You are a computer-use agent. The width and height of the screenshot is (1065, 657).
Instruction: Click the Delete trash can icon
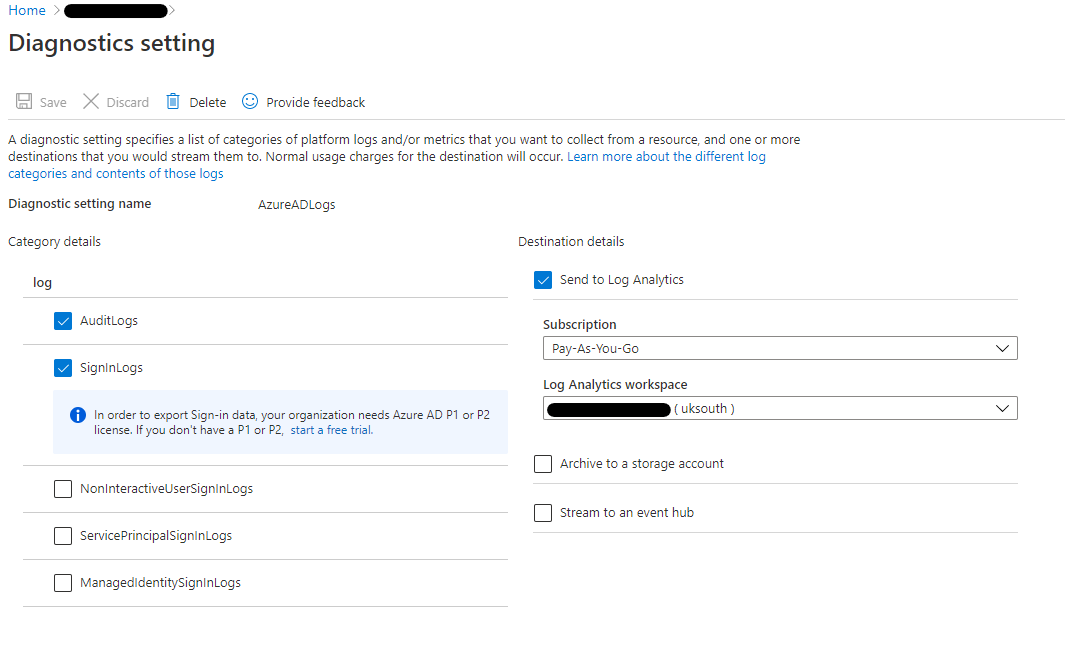pyautogui.click(x=173, y=102)
